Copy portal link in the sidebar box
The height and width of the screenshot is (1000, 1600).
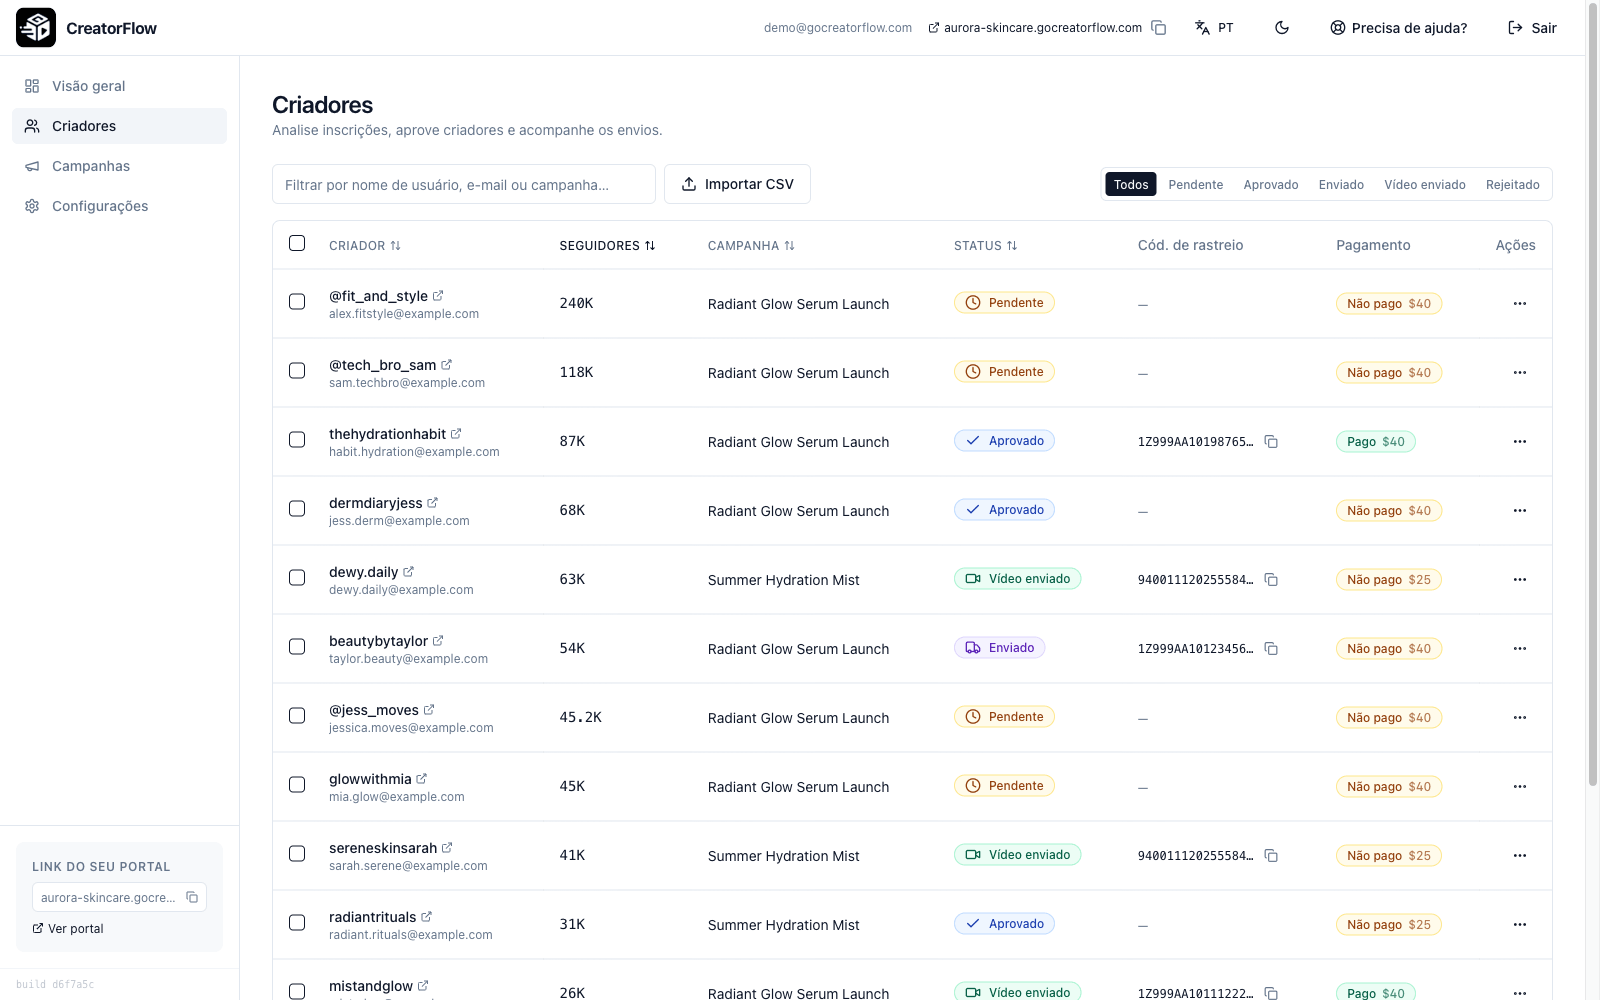click(192, 897)
